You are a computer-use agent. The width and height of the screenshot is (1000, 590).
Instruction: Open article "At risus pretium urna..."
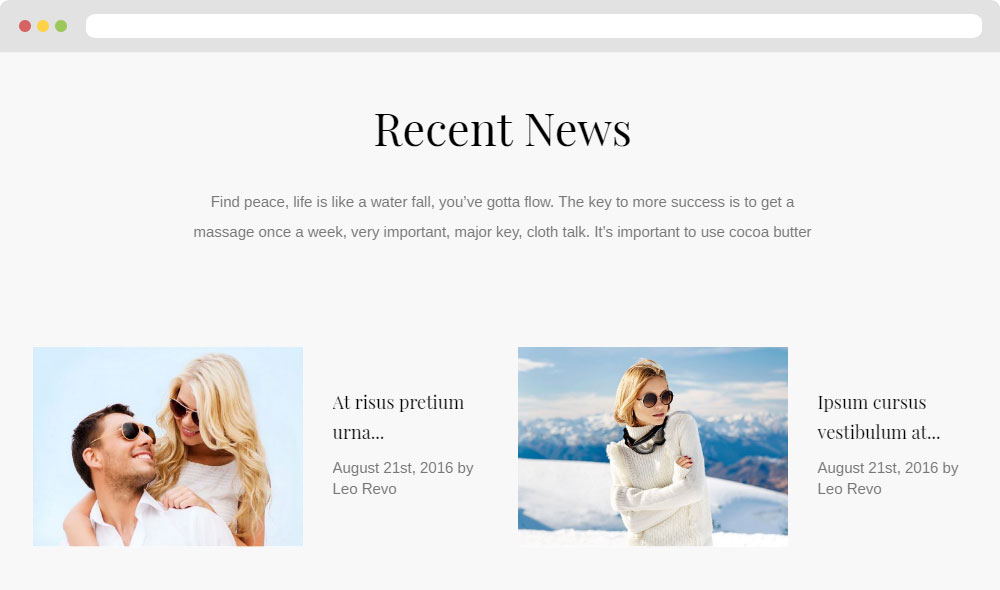(398, 417)
